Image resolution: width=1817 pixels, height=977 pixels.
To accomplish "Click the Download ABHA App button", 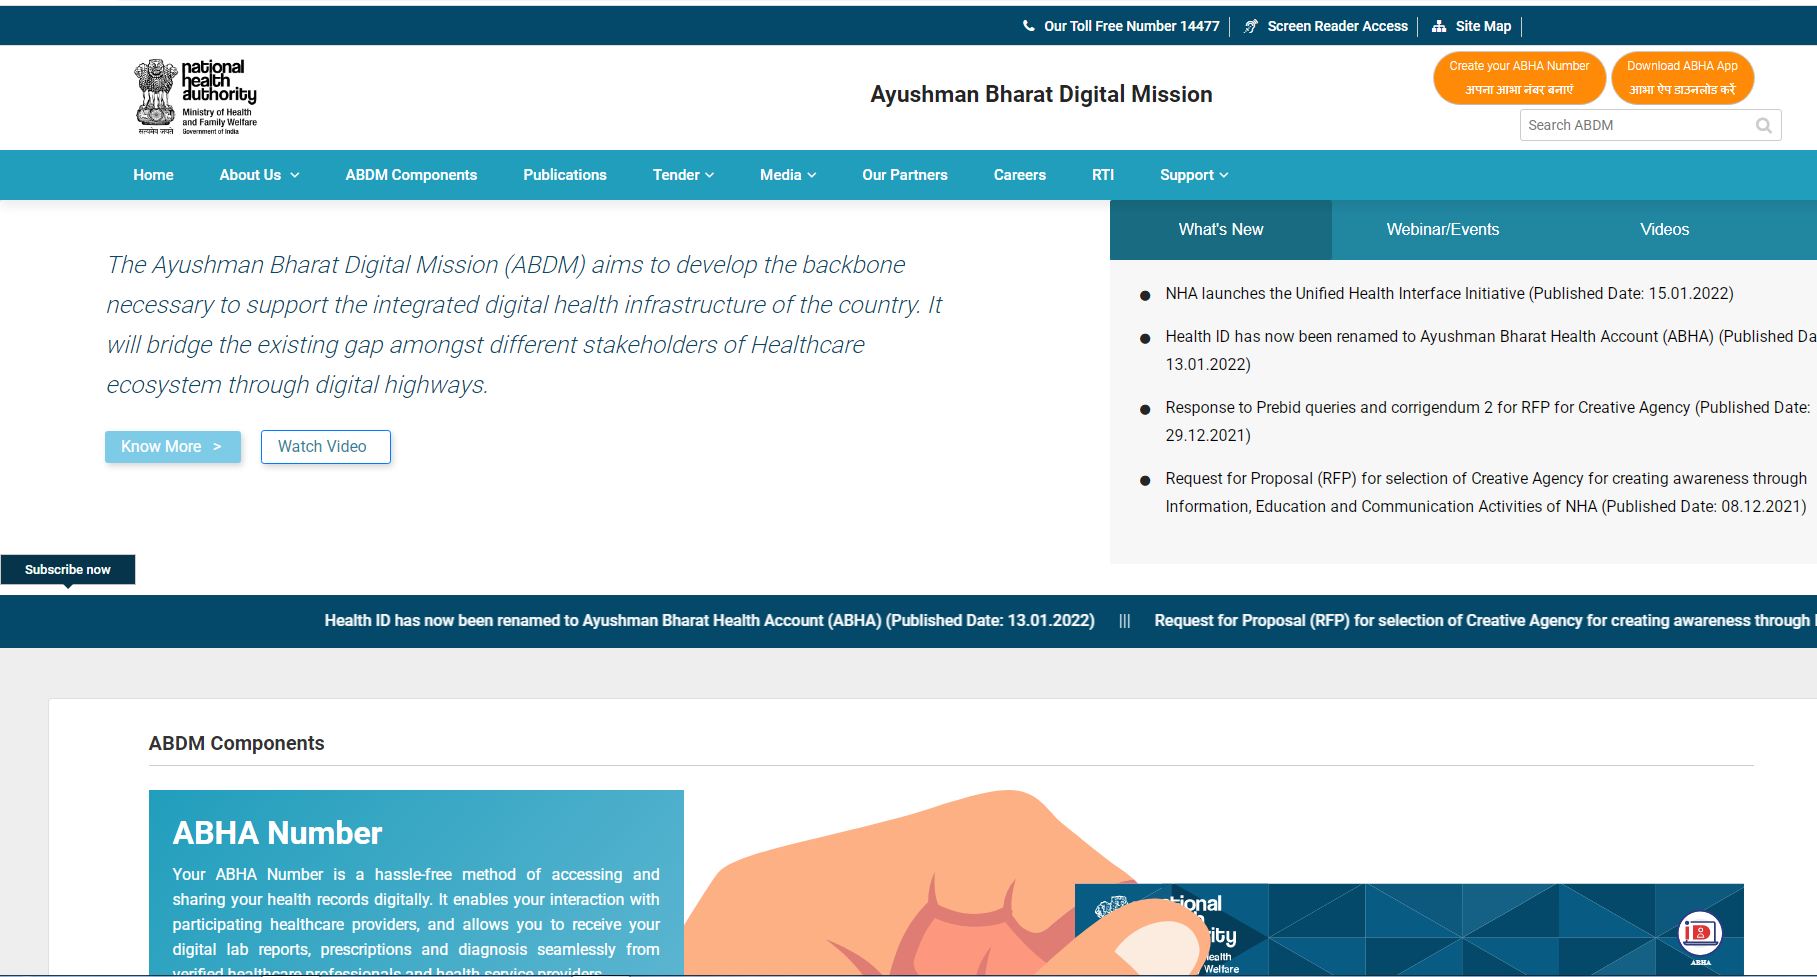I will pyautogui.click(x=1682, y=78).
